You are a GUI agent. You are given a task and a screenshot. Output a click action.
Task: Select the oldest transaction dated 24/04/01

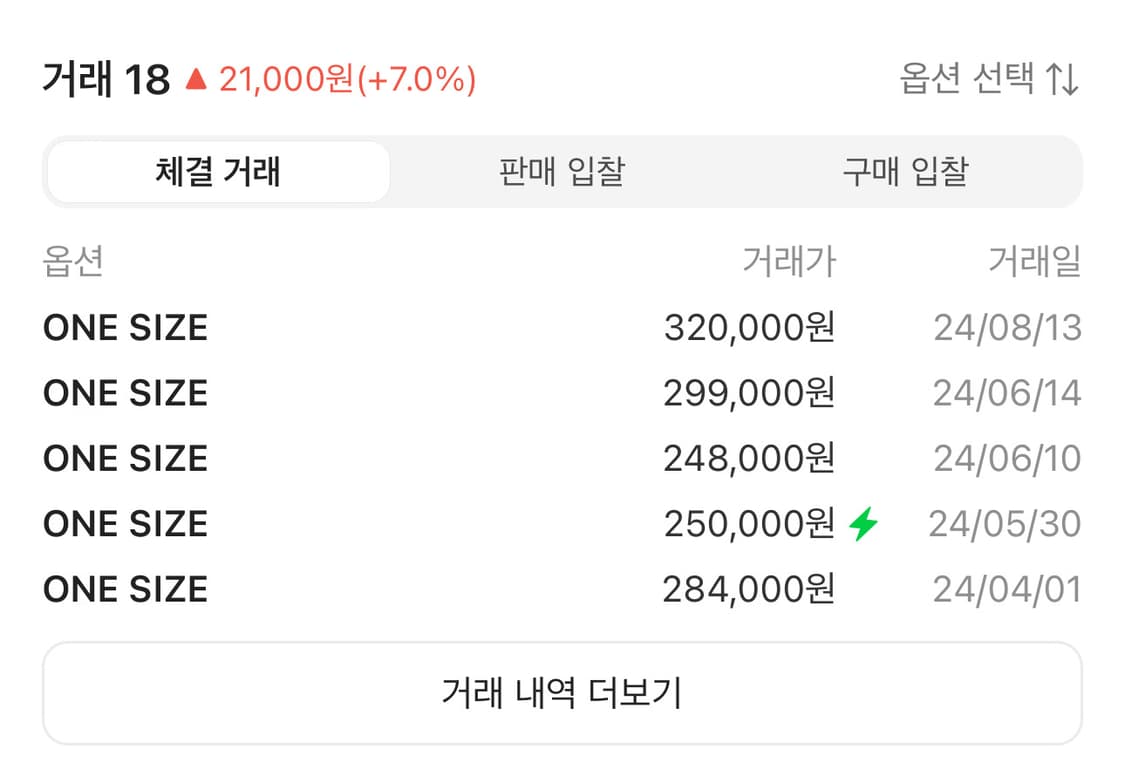[562, 589]
